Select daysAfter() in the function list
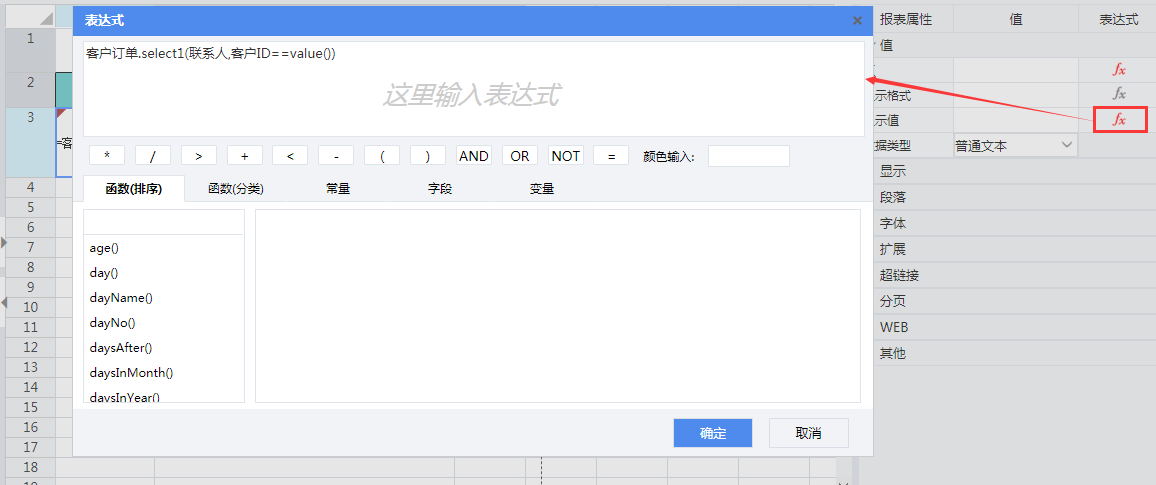Screen dimensions: 1156x485 click(x=121, y=348)
